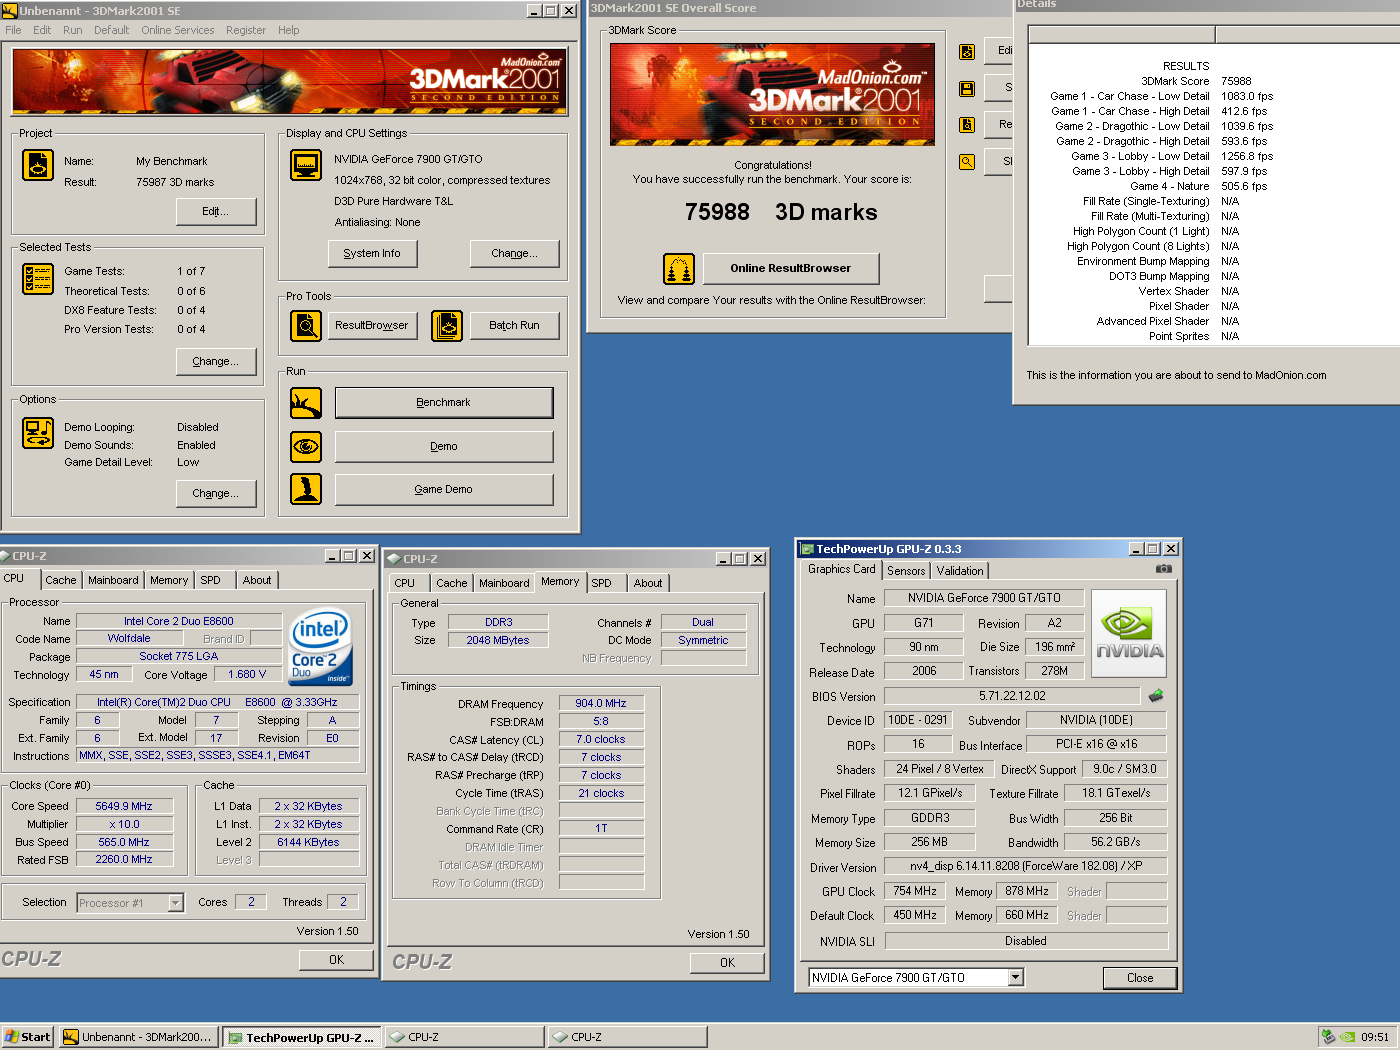
Task: Click the System Info button
Action: (372, 253)
